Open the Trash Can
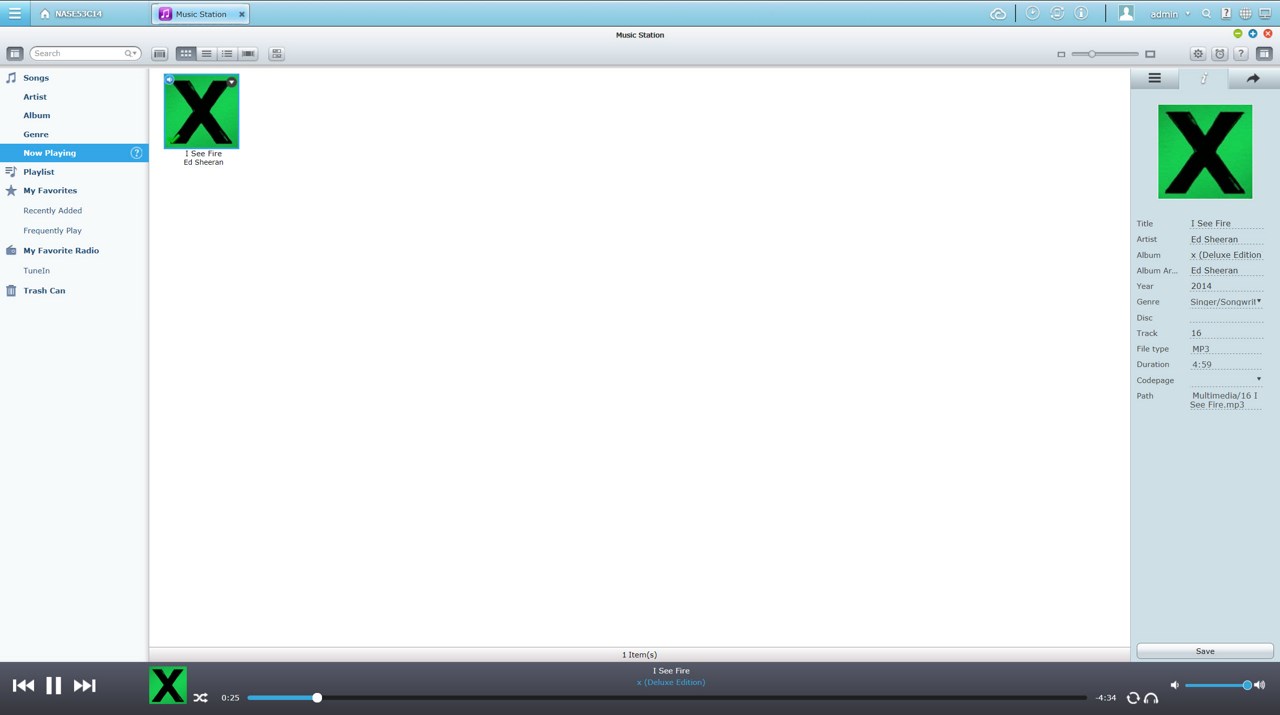Viewport: 1280px width, 715px height. [44, 291]
